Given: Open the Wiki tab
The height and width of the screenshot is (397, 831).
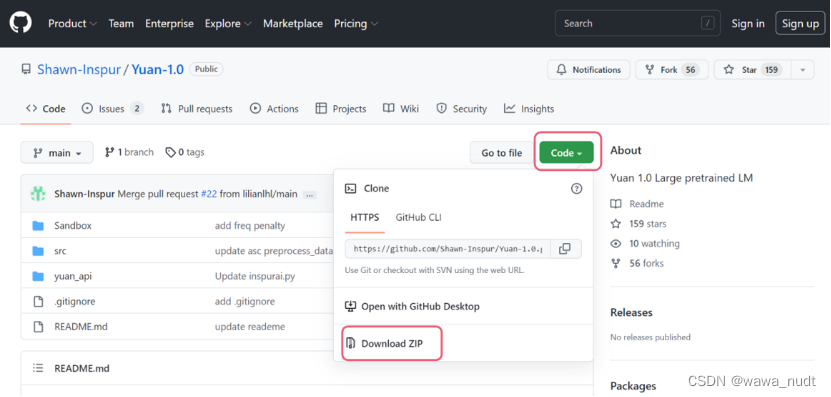Looking at the screenshot, I should tap(401, 109).
